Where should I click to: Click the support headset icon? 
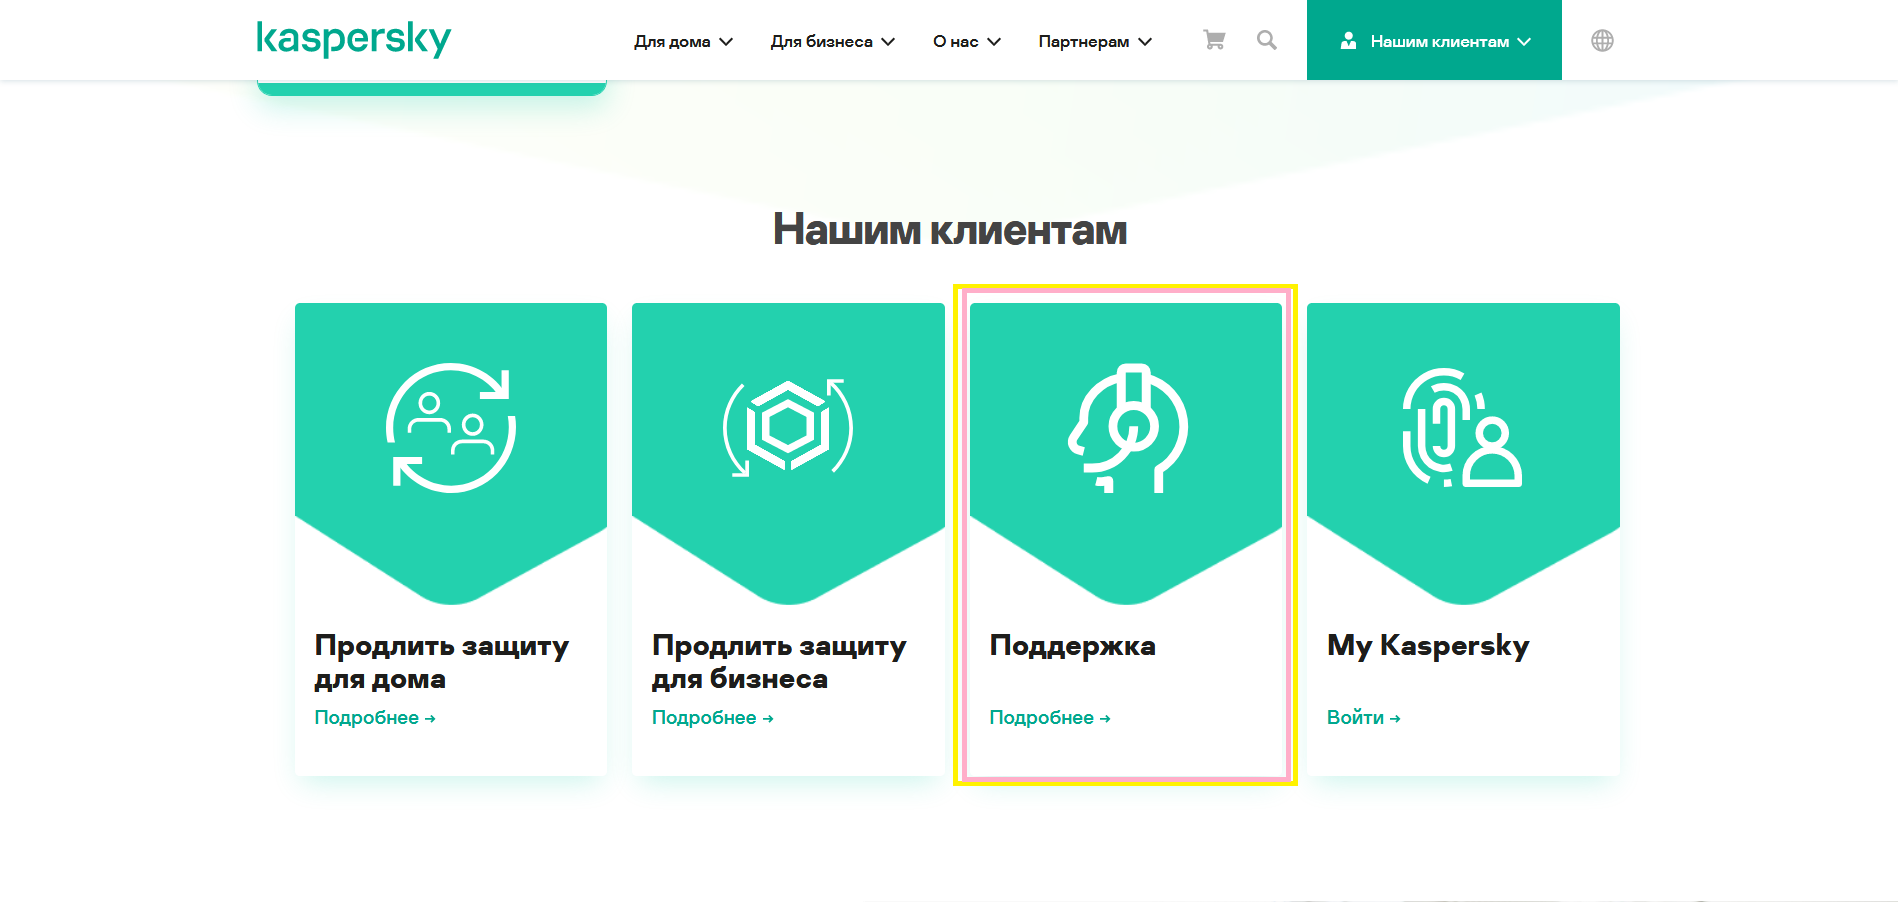(x=1127, y=428)
